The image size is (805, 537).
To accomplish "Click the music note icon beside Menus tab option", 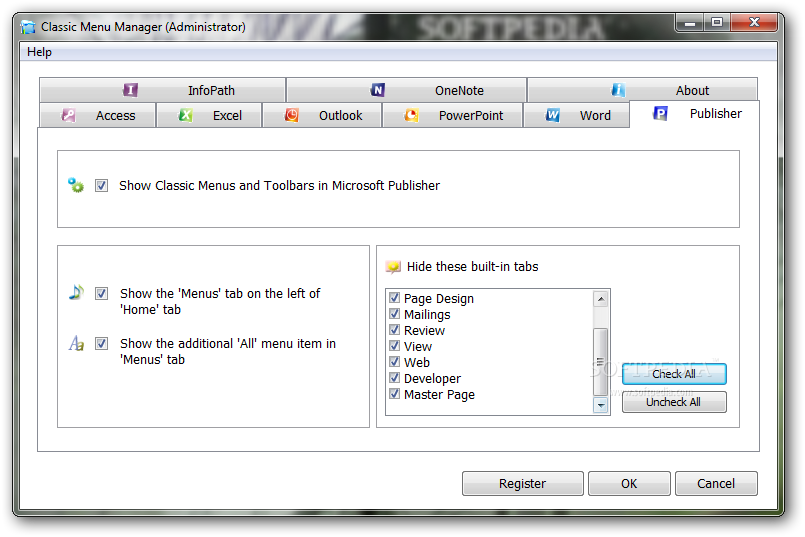I will [x=76, y=293].
